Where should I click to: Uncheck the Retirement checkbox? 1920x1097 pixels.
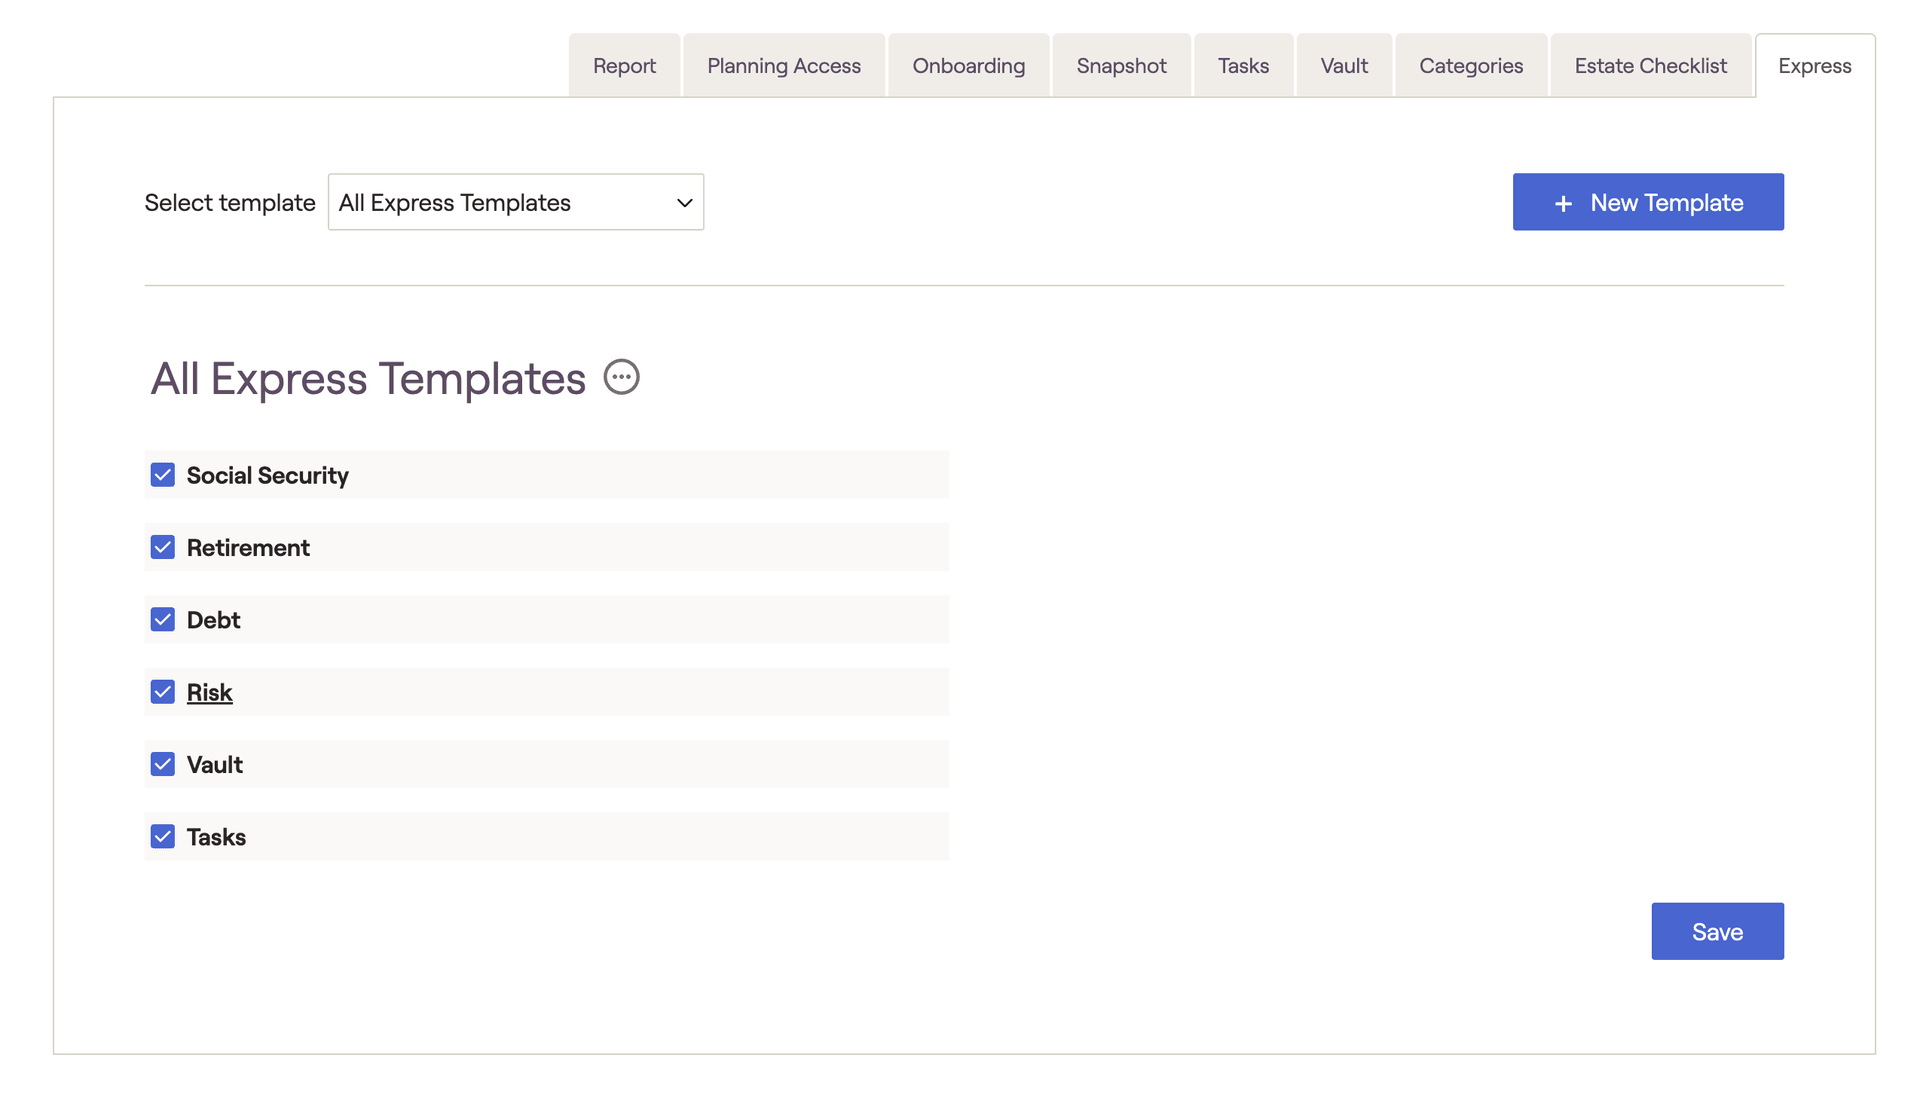[x=163, y=547]
